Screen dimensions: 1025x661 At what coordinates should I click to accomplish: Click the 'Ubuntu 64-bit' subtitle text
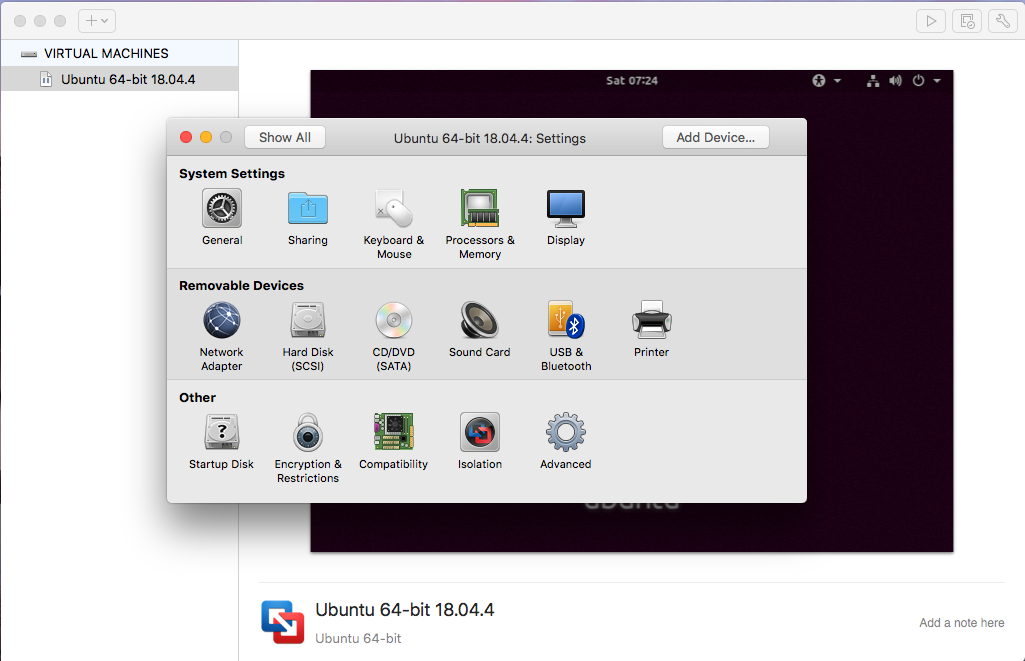point(358,638)
